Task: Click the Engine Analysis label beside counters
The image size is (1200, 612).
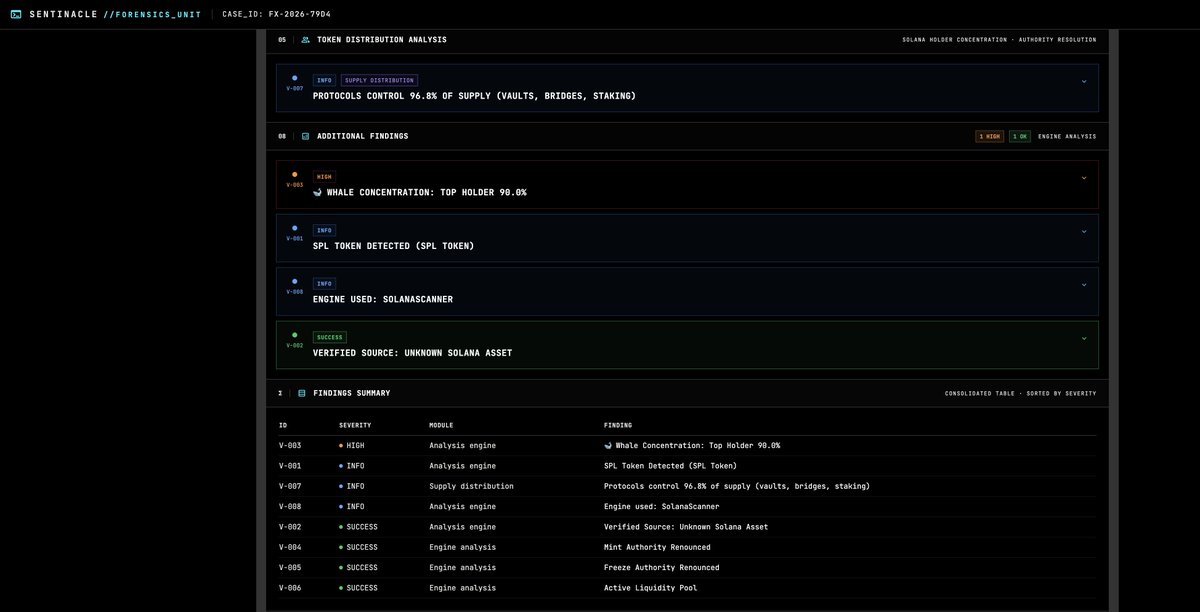Action: pyautogui.click(x=1067, y=136)
